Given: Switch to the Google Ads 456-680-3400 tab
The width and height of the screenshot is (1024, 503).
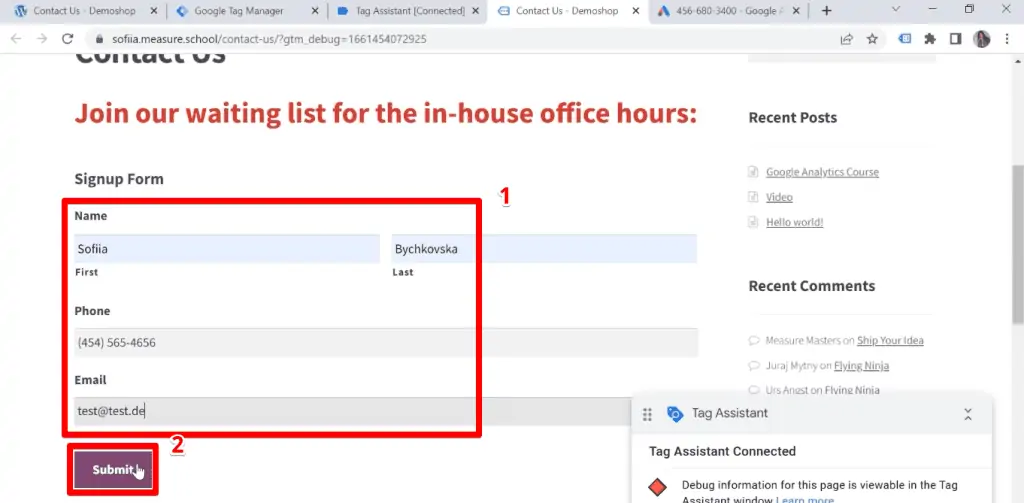Looking at the screenshot, I should [x=728, y=11].
